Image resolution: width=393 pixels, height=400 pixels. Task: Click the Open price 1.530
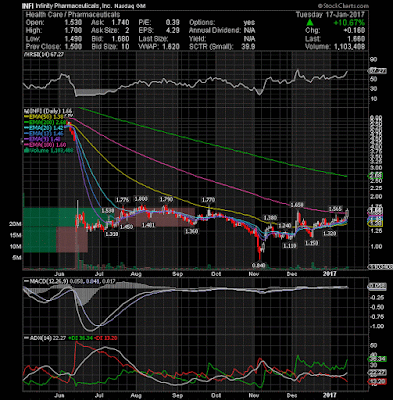pos(74,22)
